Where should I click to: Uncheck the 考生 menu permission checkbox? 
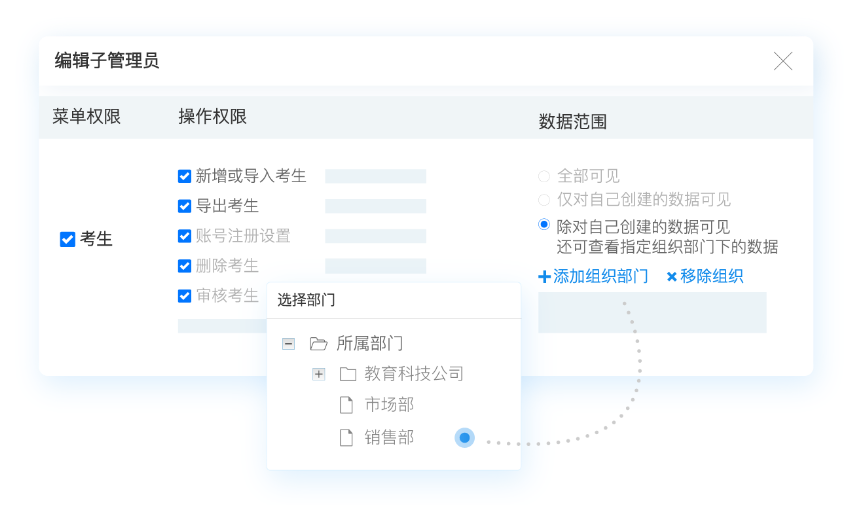67,239
